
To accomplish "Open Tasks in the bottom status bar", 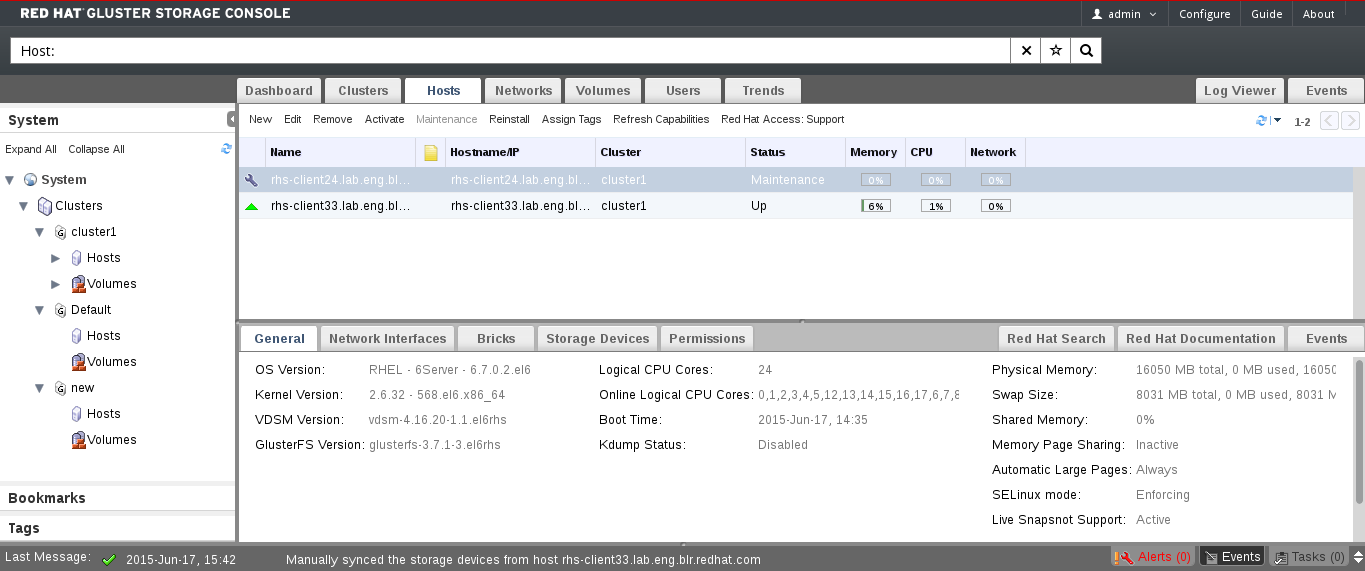I will [x=1307, y=557].
